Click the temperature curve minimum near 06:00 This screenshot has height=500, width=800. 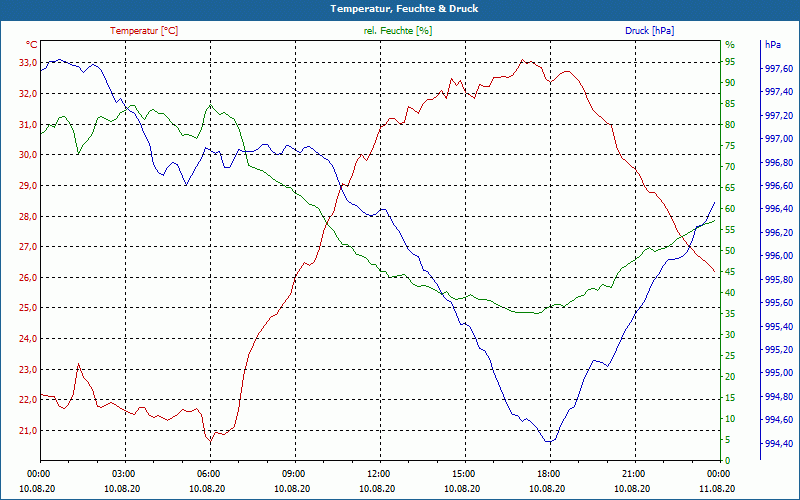pyautogui.click(x=210, y=441)
